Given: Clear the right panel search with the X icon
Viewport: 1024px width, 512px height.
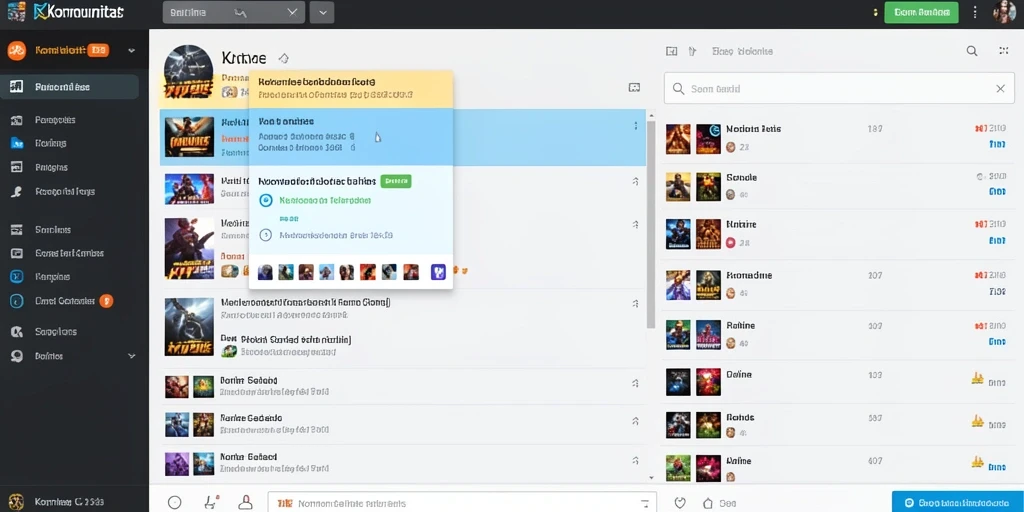Looking at the screenshot, I should coord(1000,89).
